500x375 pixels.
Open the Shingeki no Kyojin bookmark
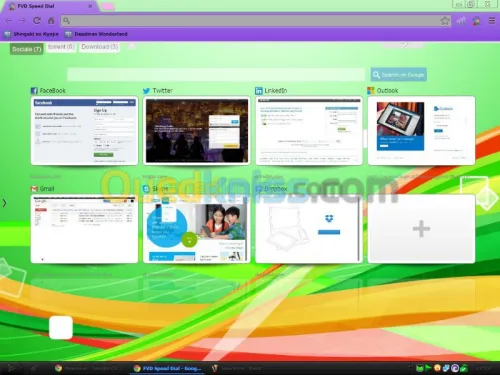tap(31, 34)
